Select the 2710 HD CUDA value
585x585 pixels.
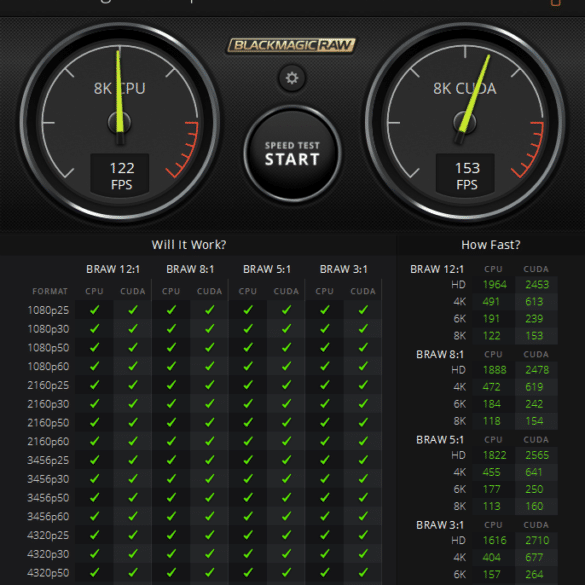[537, 540]
